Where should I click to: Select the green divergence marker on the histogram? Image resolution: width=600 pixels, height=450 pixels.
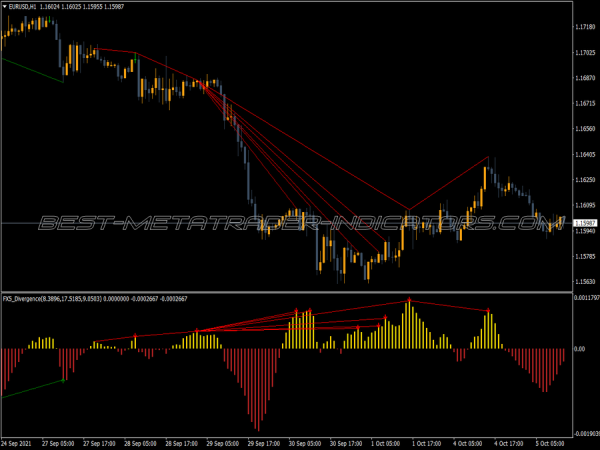[63, 381]
